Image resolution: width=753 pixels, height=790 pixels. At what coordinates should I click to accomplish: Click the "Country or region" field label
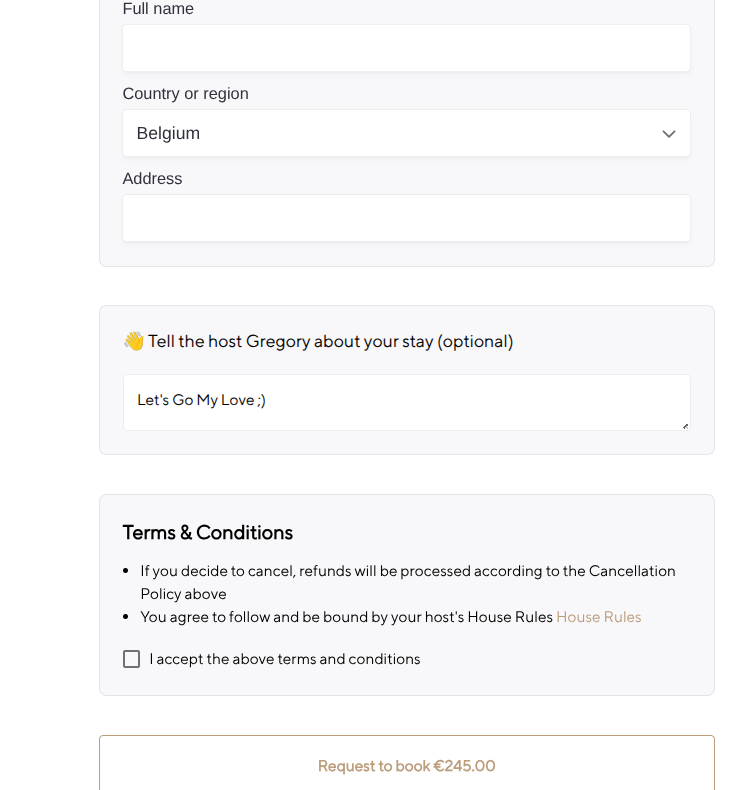coord(185,94)
